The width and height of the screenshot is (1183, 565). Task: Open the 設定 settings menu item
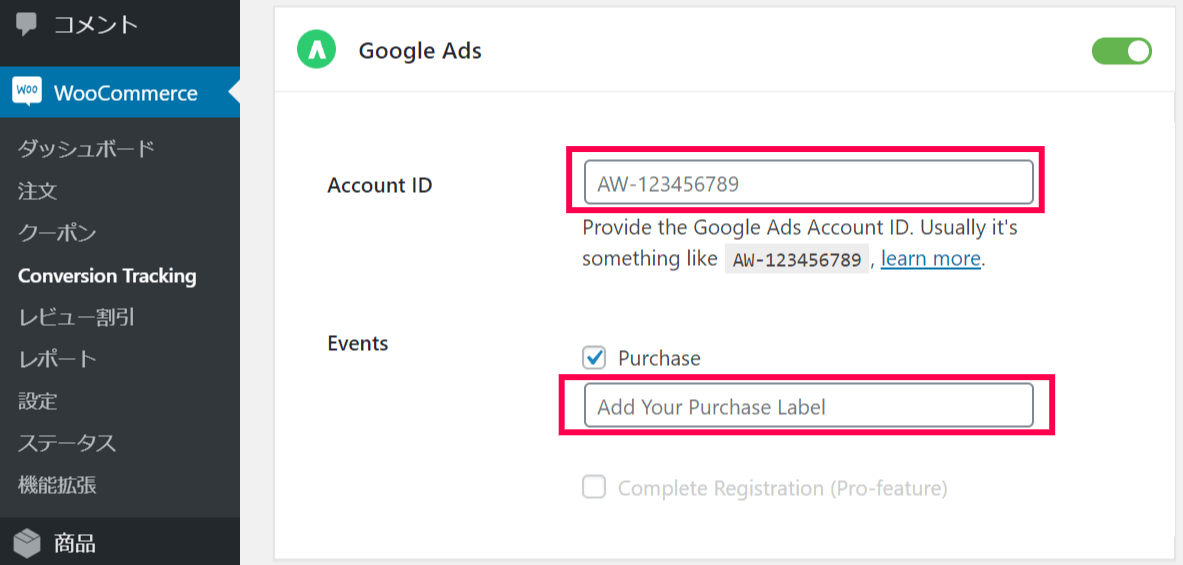pos(38,401)
